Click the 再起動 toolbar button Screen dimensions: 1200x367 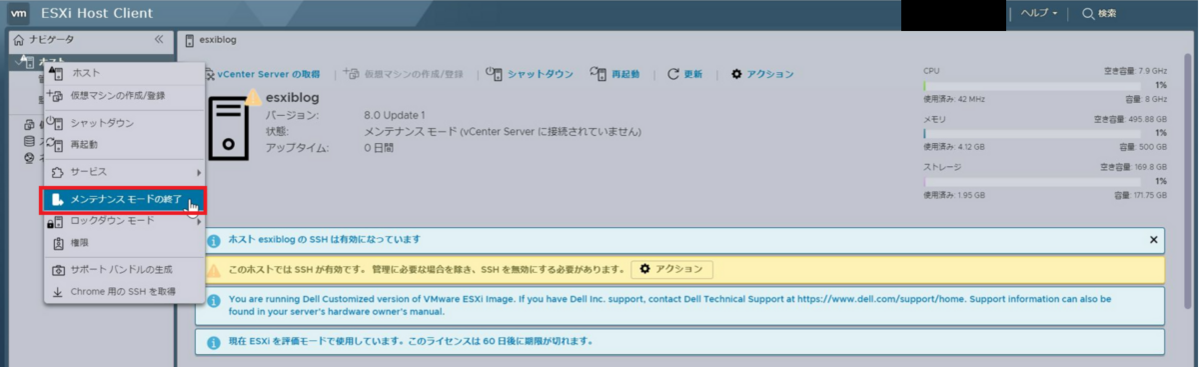click(615, 74)
